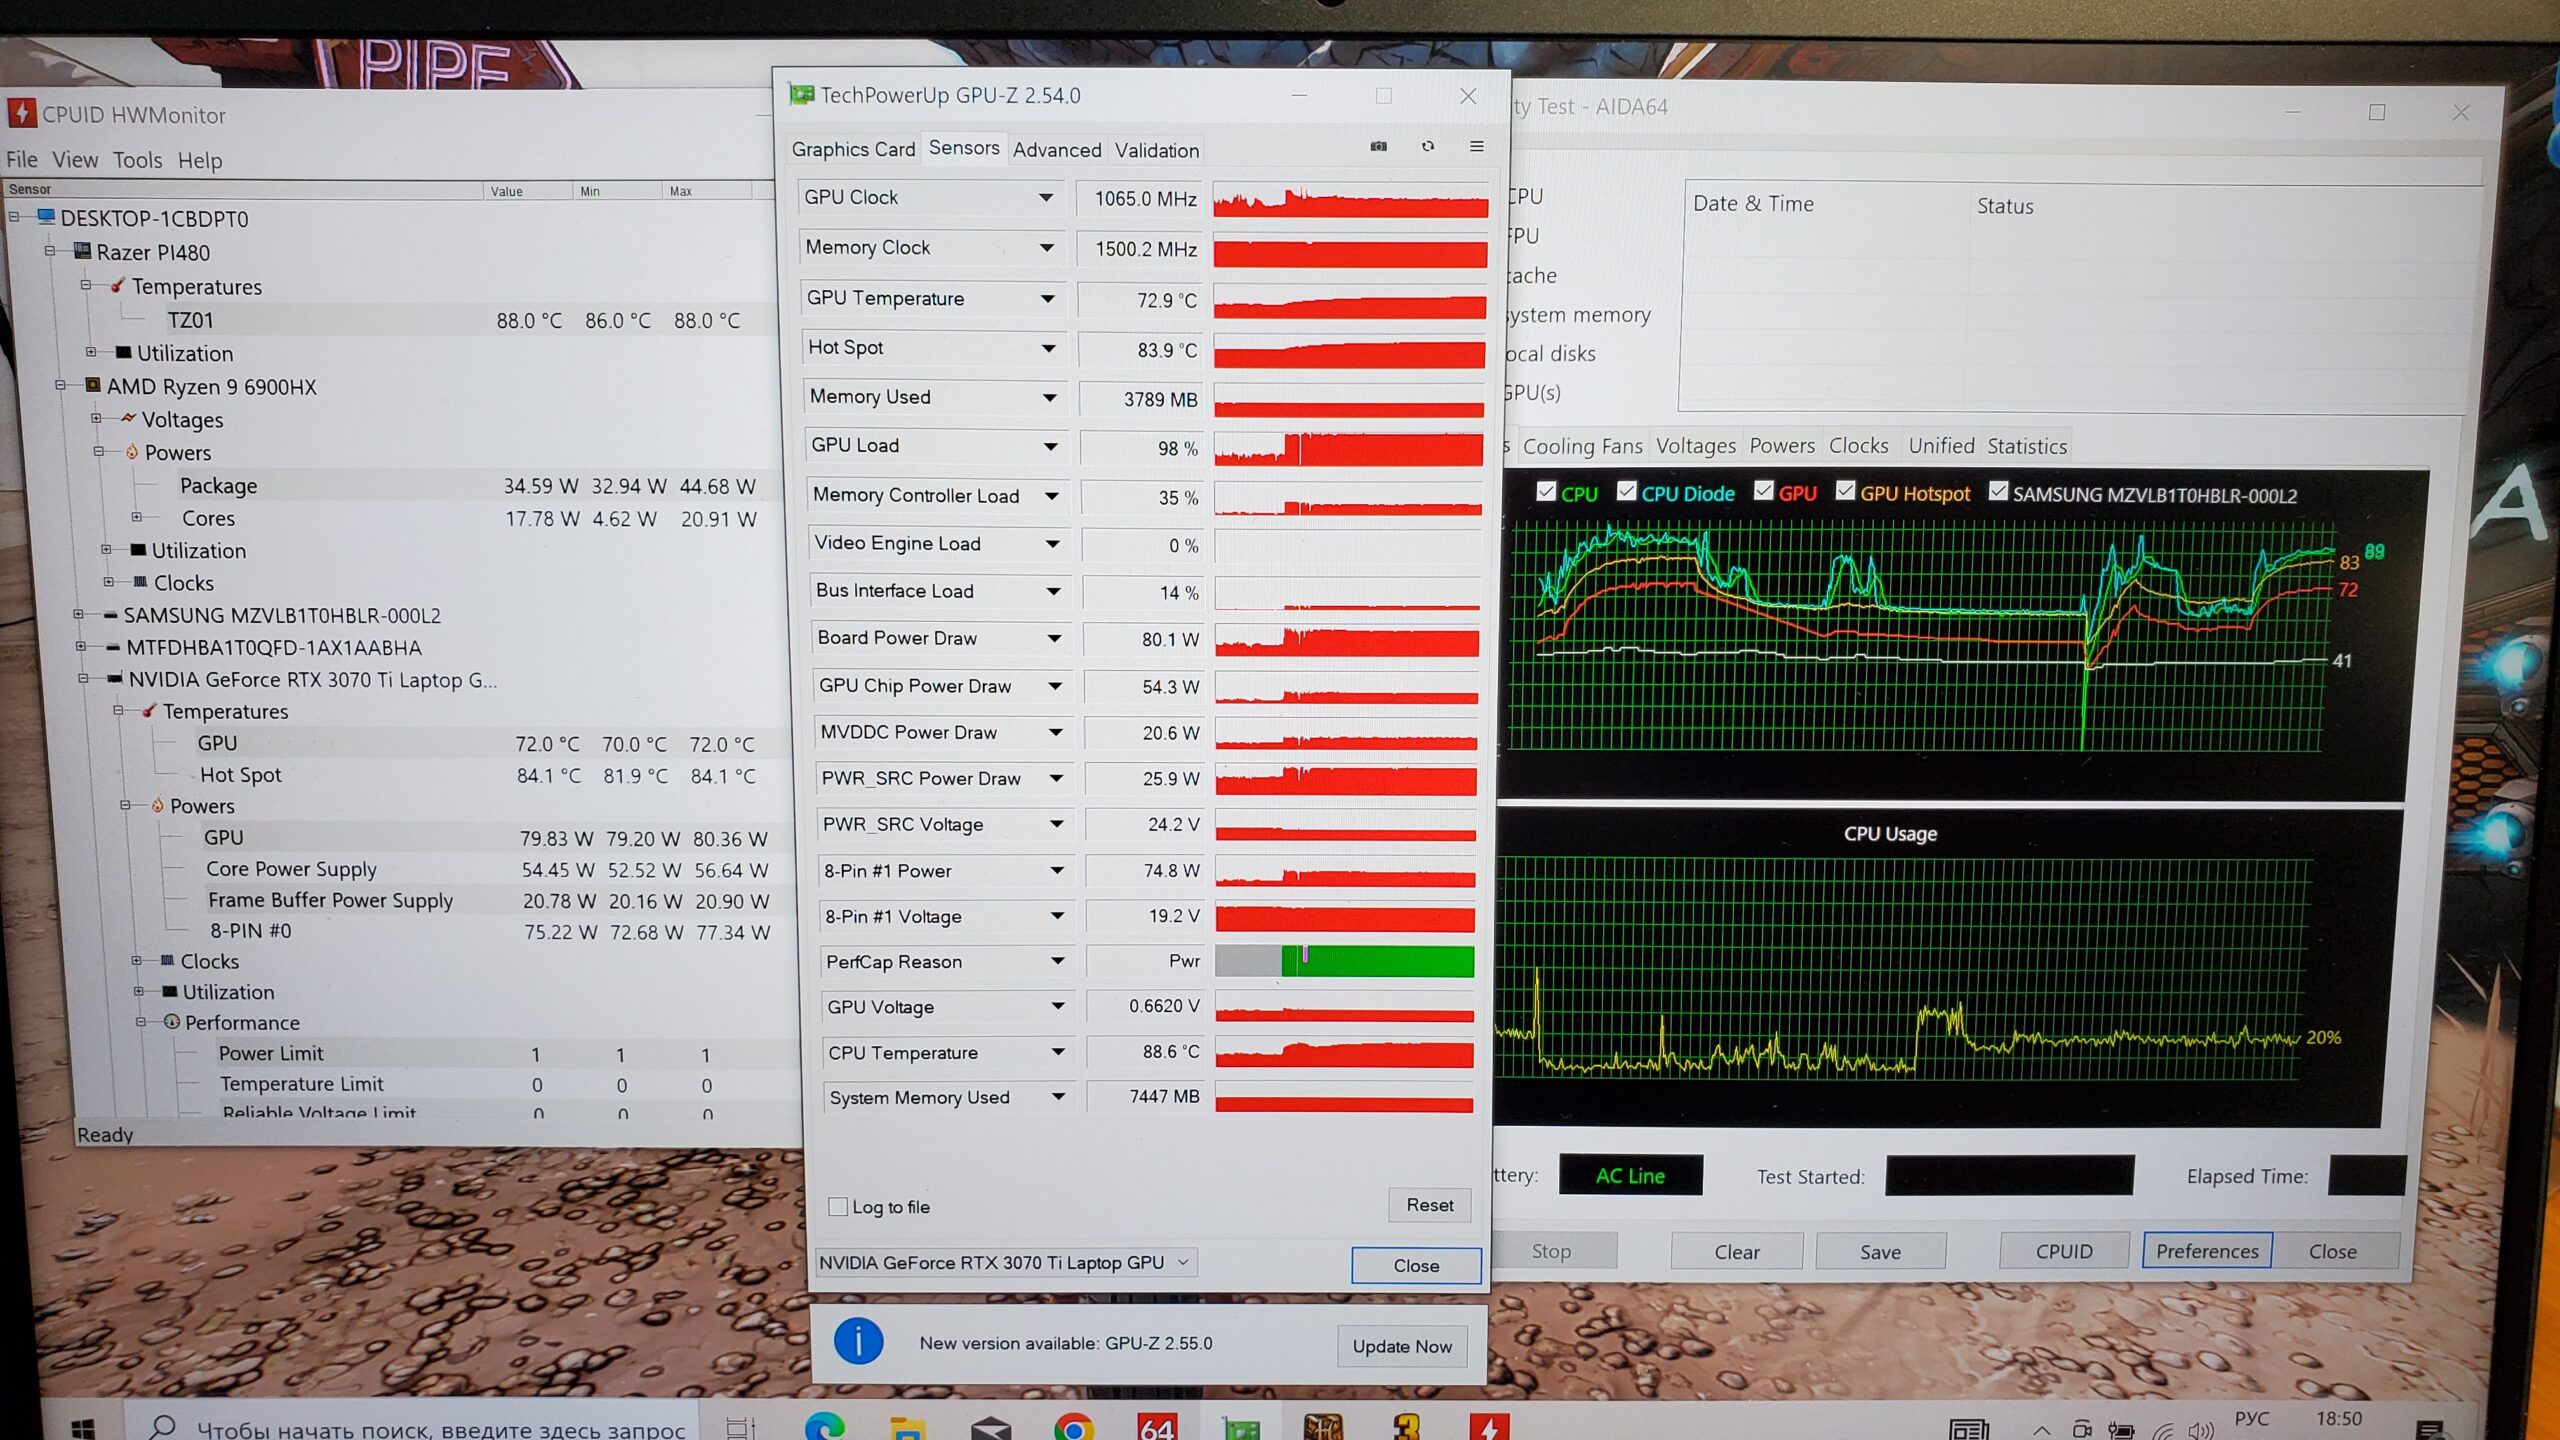Screen dimensions: 2560x1440
Task: Switch to Advanced tab in GPU-Z
Action: (x=1056, y=150)
